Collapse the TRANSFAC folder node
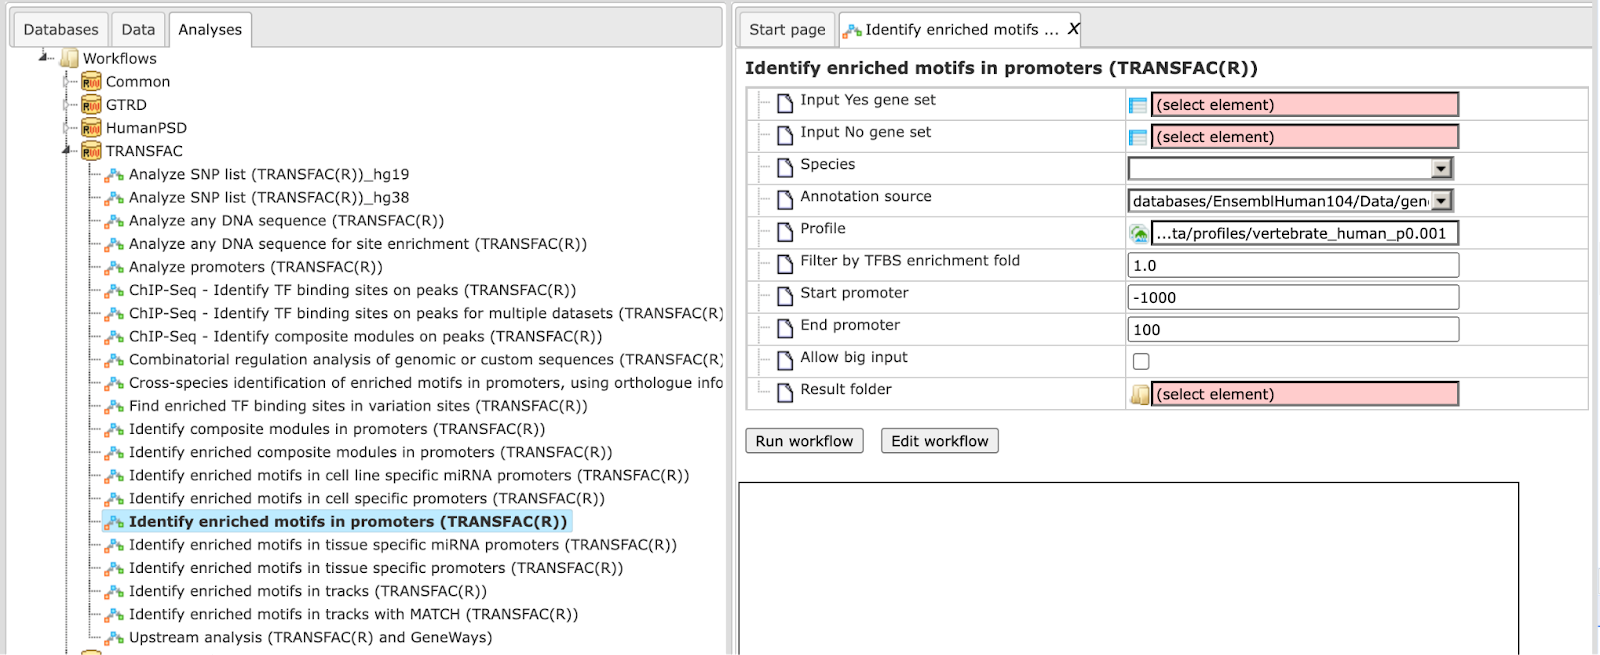This screenshot has height=655, width=1600. click(68, 150)
